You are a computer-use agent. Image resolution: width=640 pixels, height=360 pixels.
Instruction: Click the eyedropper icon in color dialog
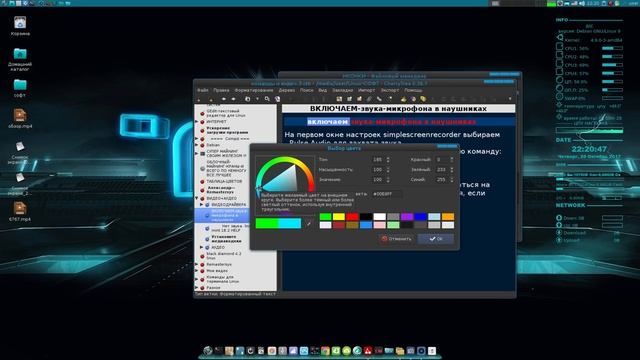click(x=309, y=223)
